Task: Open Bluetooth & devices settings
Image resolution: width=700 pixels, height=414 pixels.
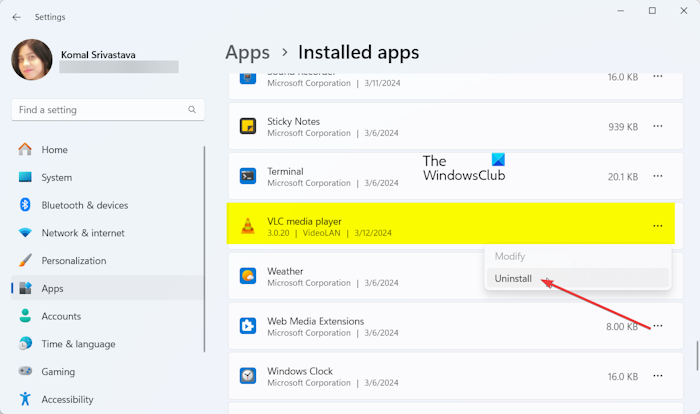Action: (x=84, y=205)
